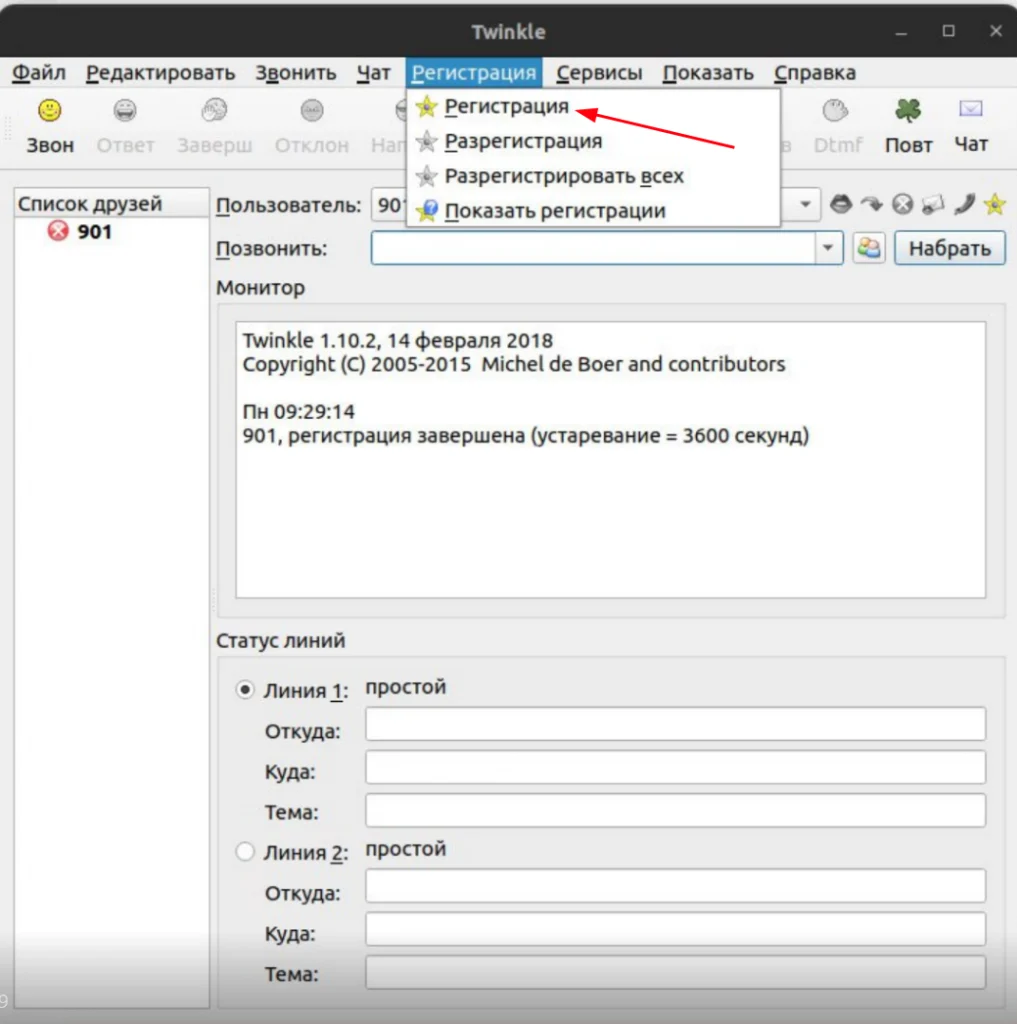Screen dimensions: 1017x1024
Task: Click the phone handset missed-calls icon
Action: tap(964, 204)
